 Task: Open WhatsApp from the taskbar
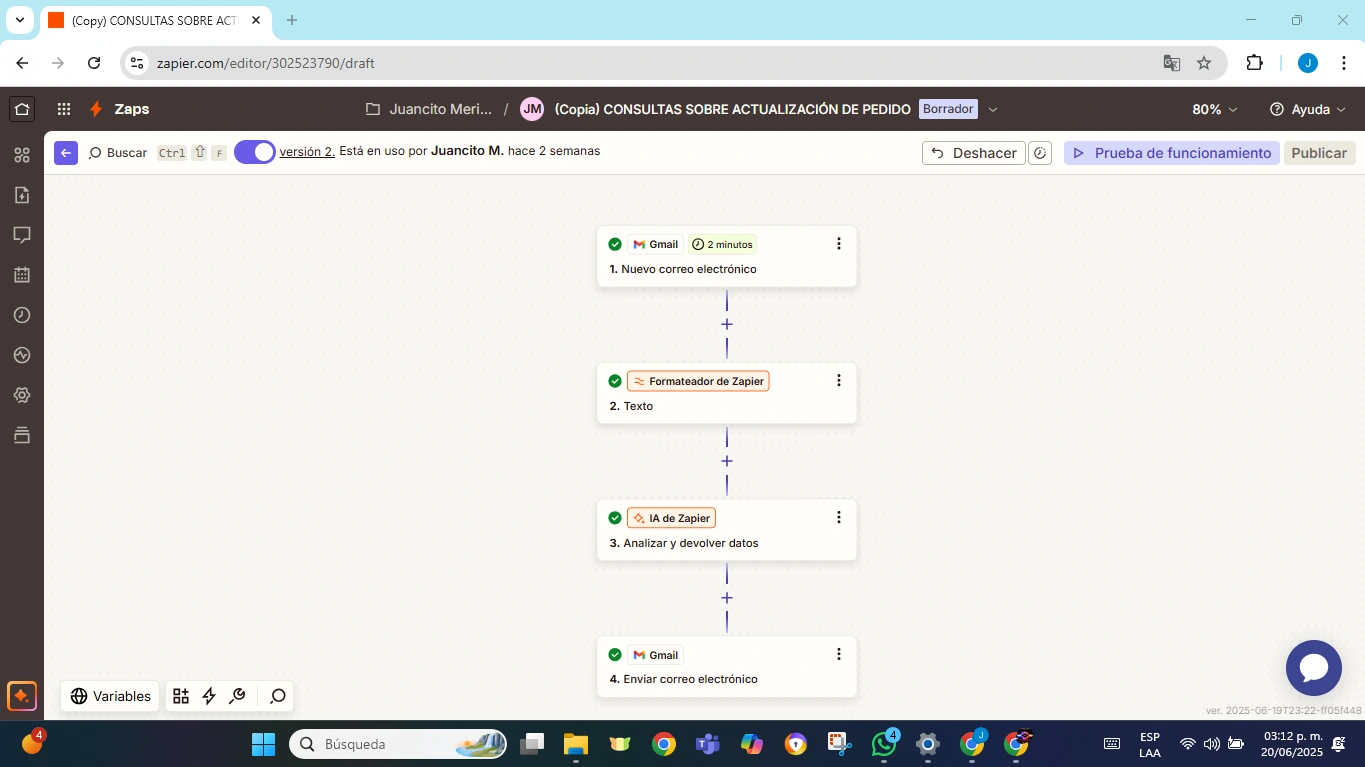click(884, 744)
